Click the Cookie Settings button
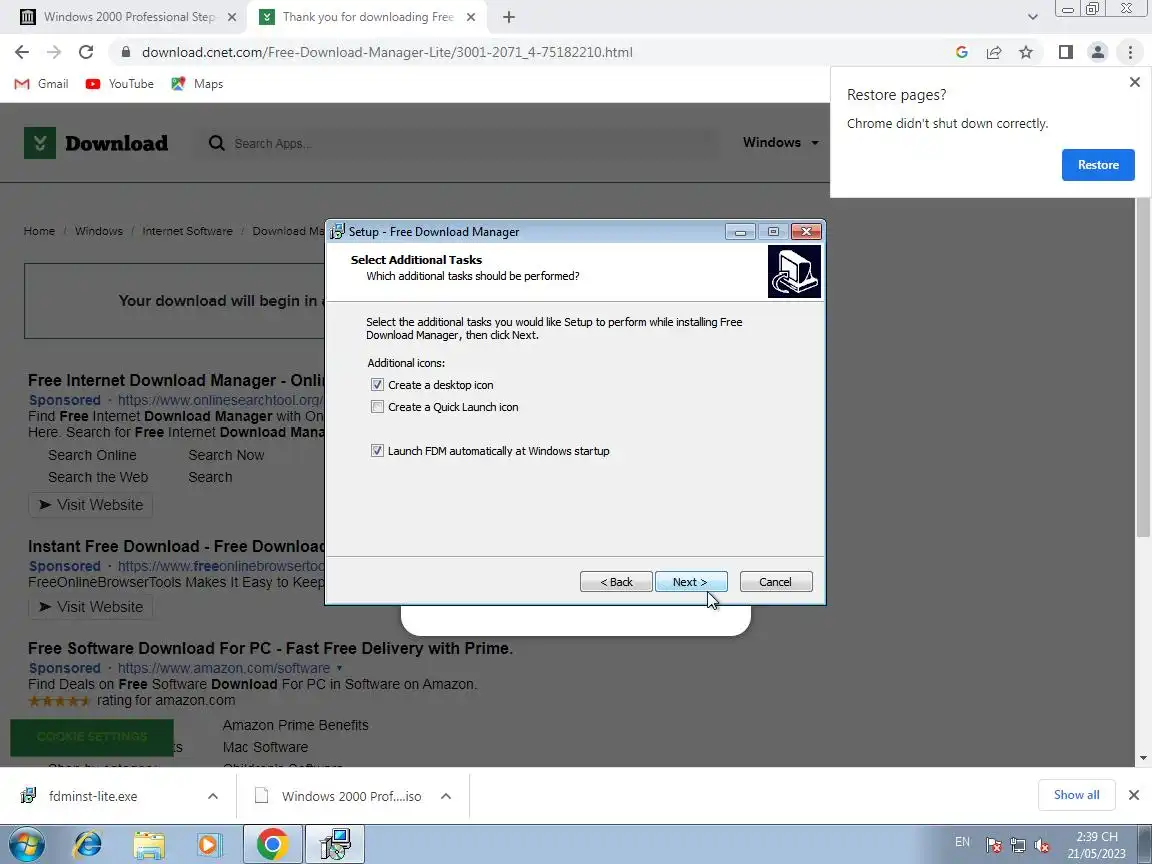Screen dimensions: 1152x864 coord(92,737)
